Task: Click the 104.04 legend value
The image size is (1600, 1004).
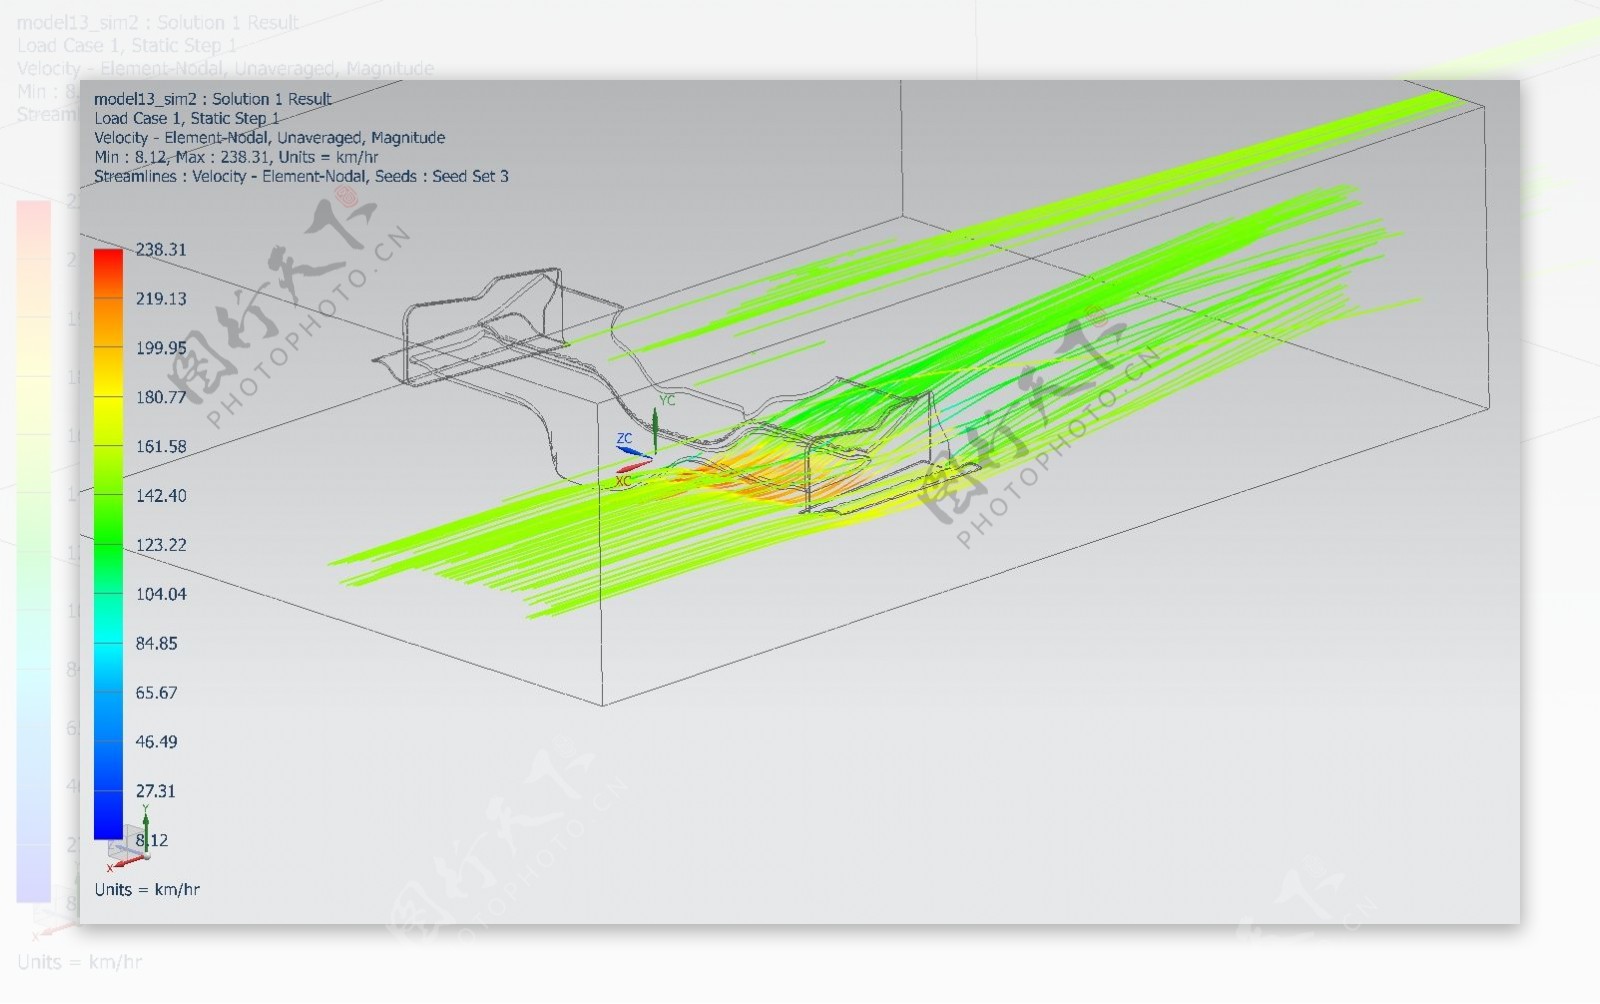Action: click(x=161, y=594)
